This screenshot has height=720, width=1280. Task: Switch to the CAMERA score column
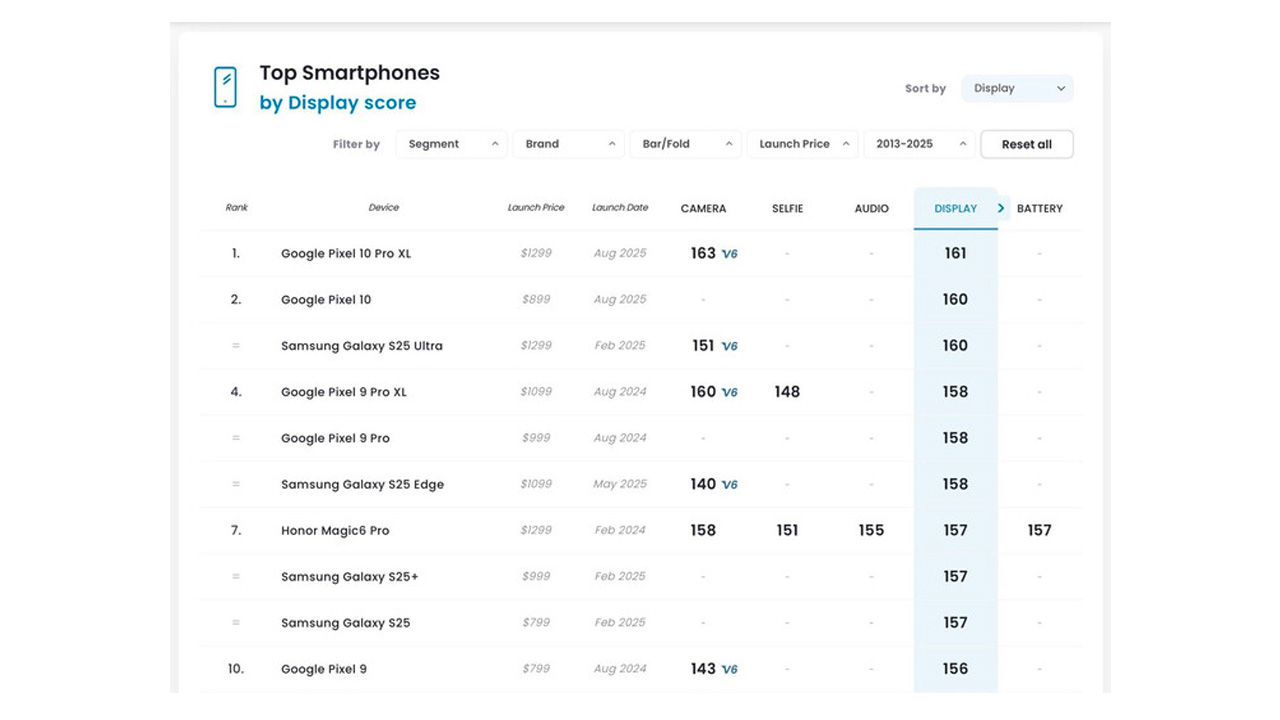pyautogui.click(x=703, y=208)
